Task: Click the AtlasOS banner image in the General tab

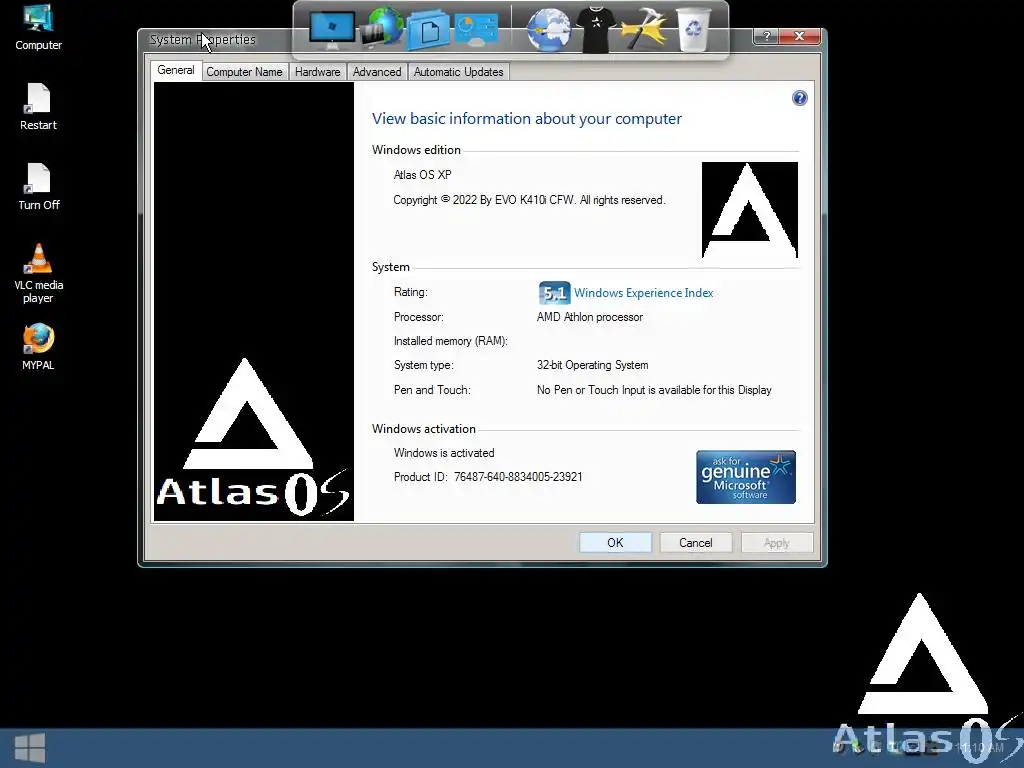Action: pyautogui.click(x=253, y=302)
